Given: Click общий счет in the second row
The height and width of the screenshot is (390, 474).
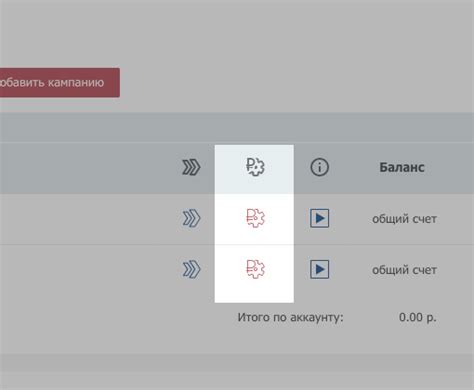Looking at the screenshot, I should click(404, 270).
